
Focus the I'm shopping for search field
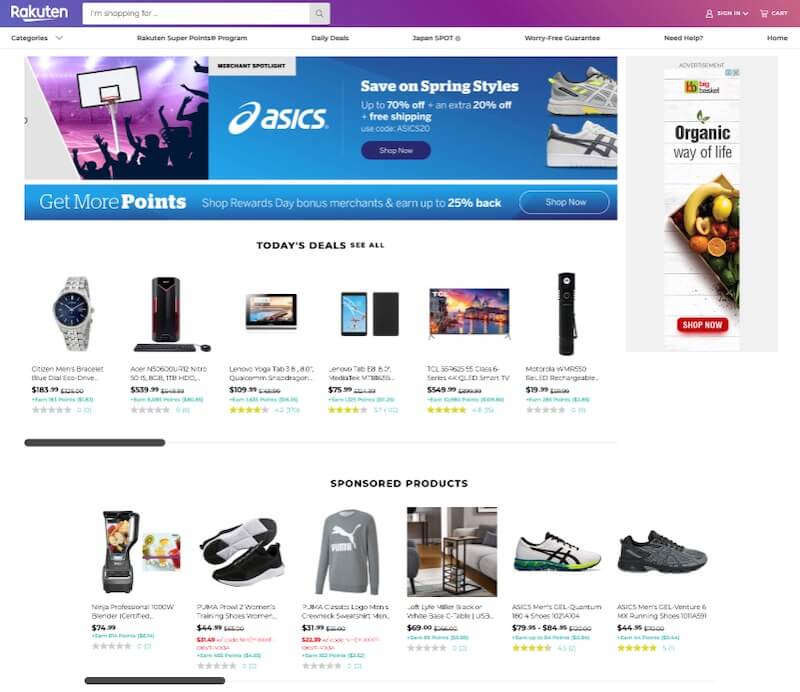tap(196, 13)
